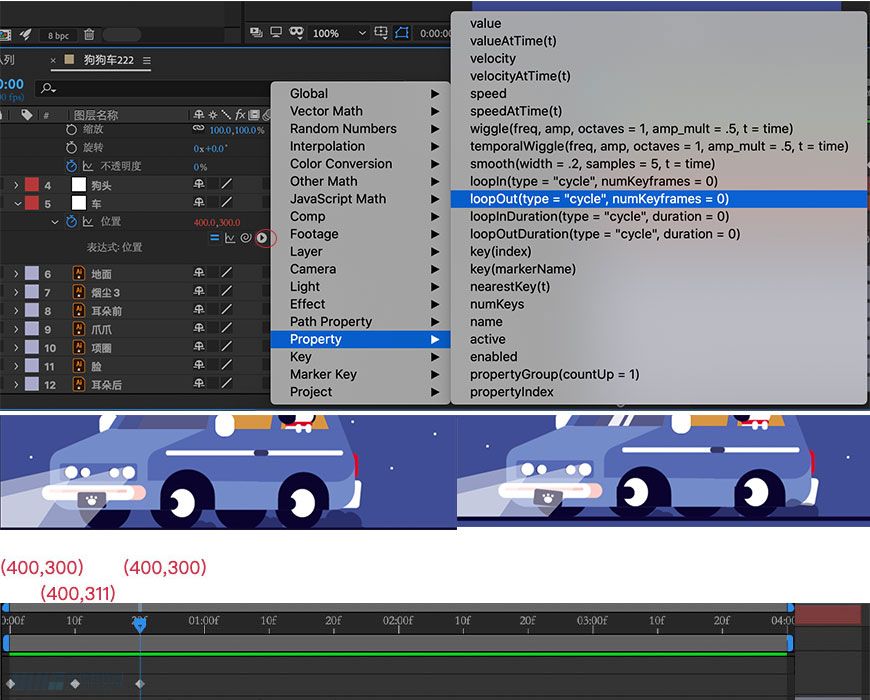The image size is (870, 700).
Task: Click current time indicator playhead
Action: click(x=140, y=625)
